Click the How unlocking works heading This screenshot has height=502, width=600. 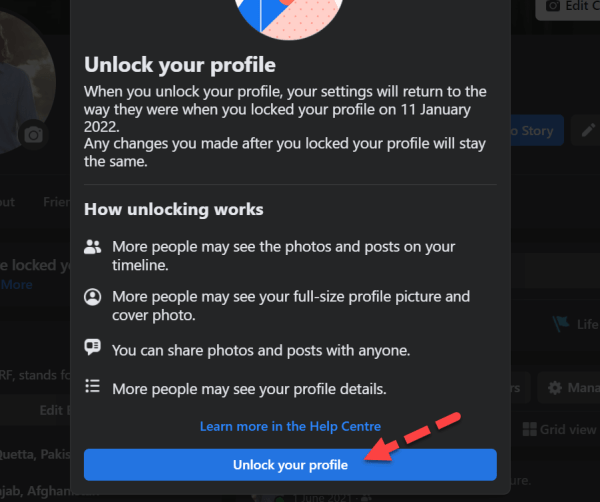pyautogui.click(x=174, y=209)
